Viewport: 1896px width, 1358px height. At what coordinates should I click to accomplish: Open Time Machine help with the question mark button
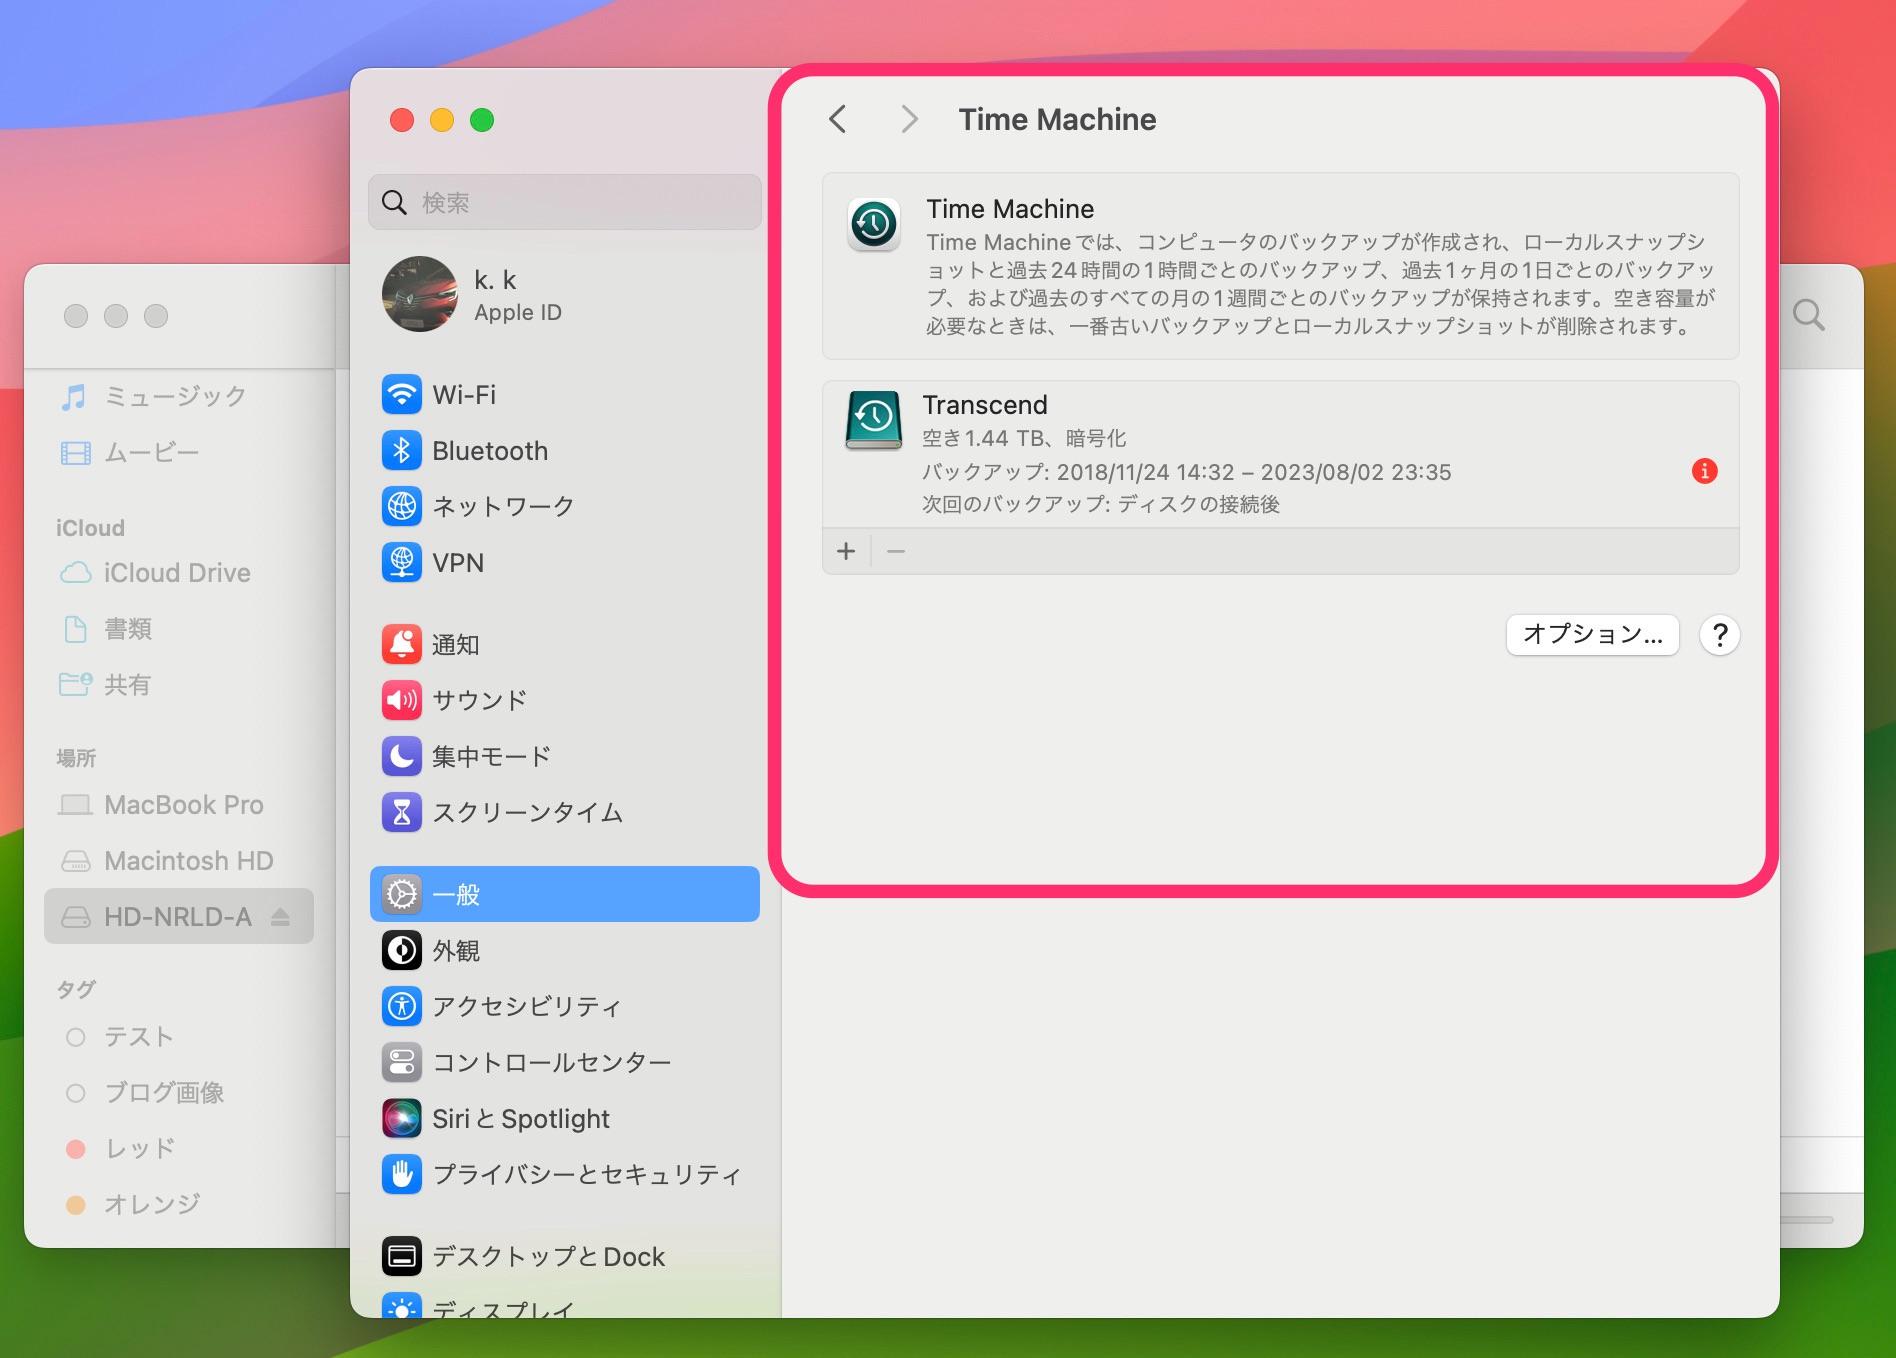[1720, 635]
